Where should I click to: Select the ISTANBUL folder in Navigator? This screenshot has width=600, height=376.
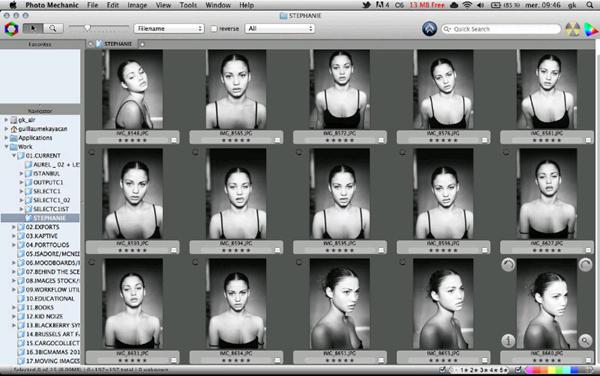pyautogui.click(x=46, y=173)
